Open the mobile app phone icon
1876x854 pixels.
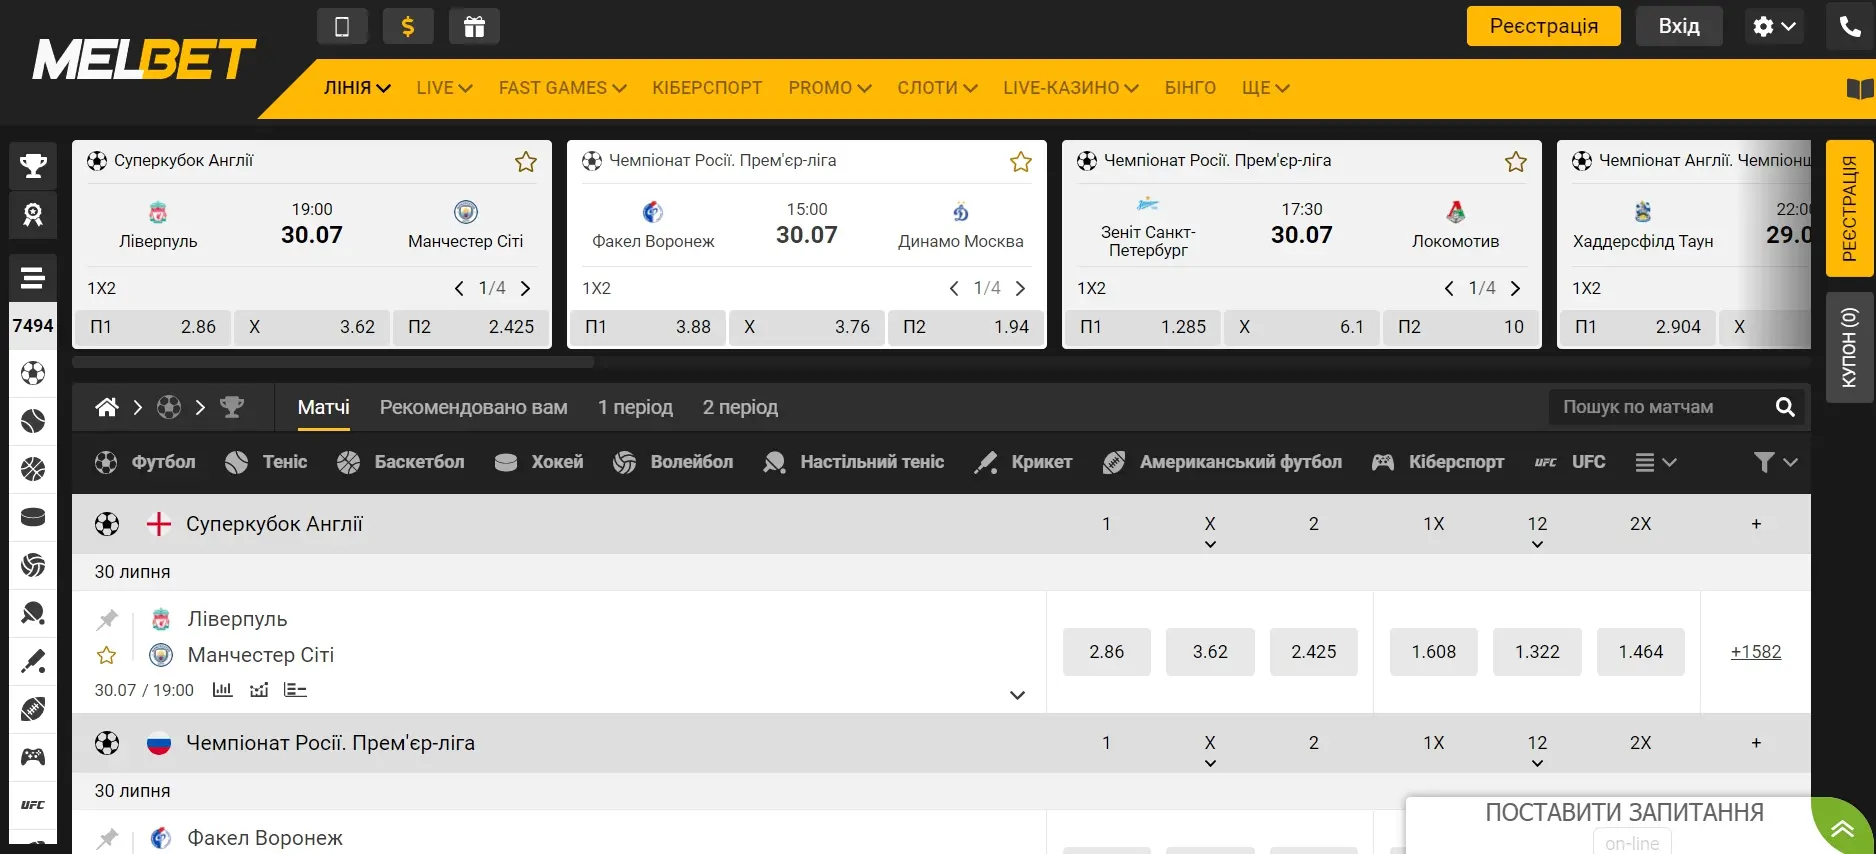(342, 27)
